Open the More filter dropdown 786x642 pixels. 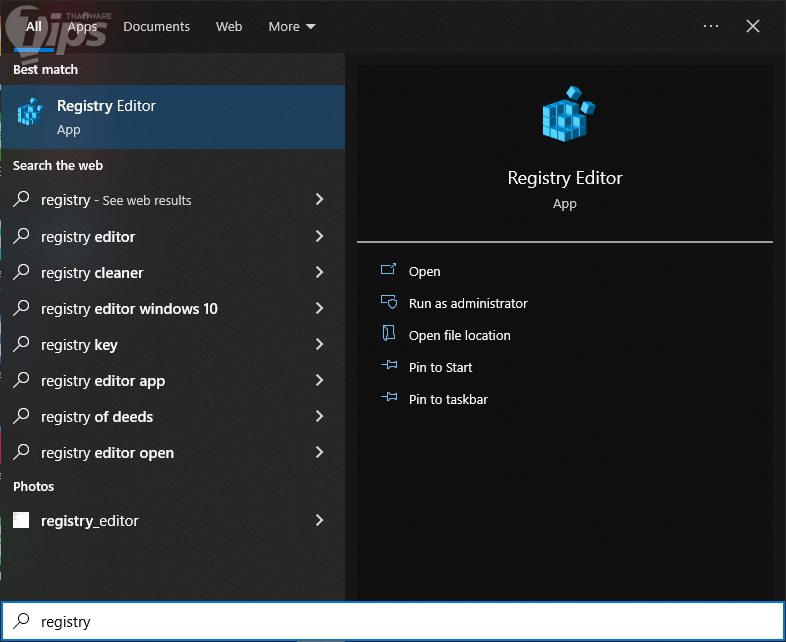[x=292, y=27]
